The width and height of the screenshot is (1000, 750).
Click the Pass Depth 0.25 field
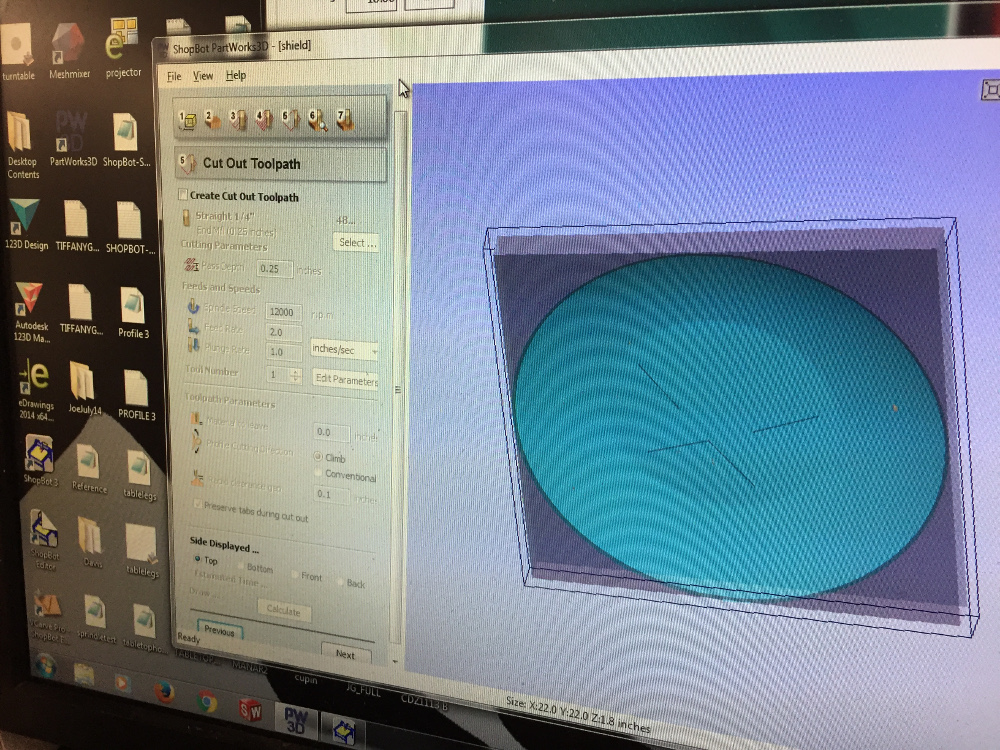click(275, 269)
